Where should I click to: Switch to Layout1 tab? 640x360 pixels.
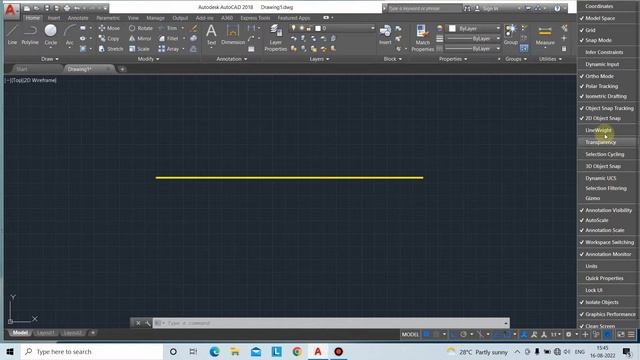point(45,333)
